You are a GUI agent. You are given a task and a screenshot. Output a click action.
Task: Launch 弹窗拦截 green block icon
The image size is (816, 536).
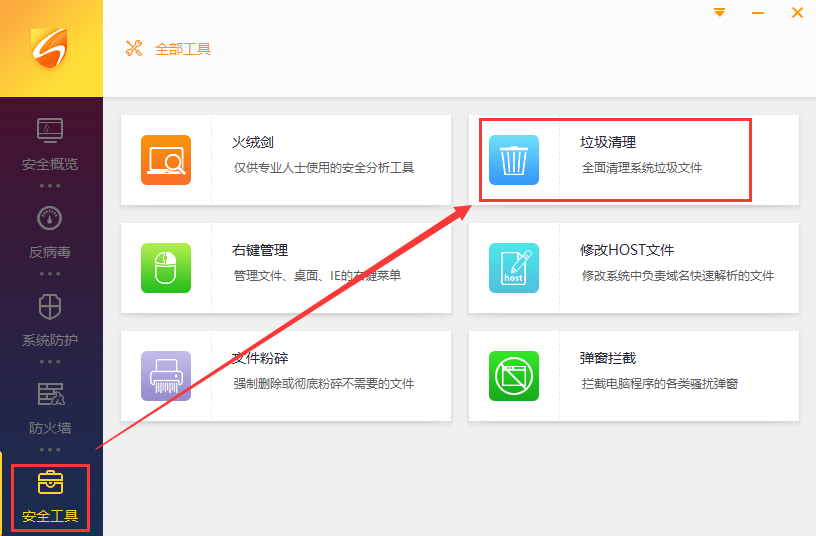pos(514,376)
